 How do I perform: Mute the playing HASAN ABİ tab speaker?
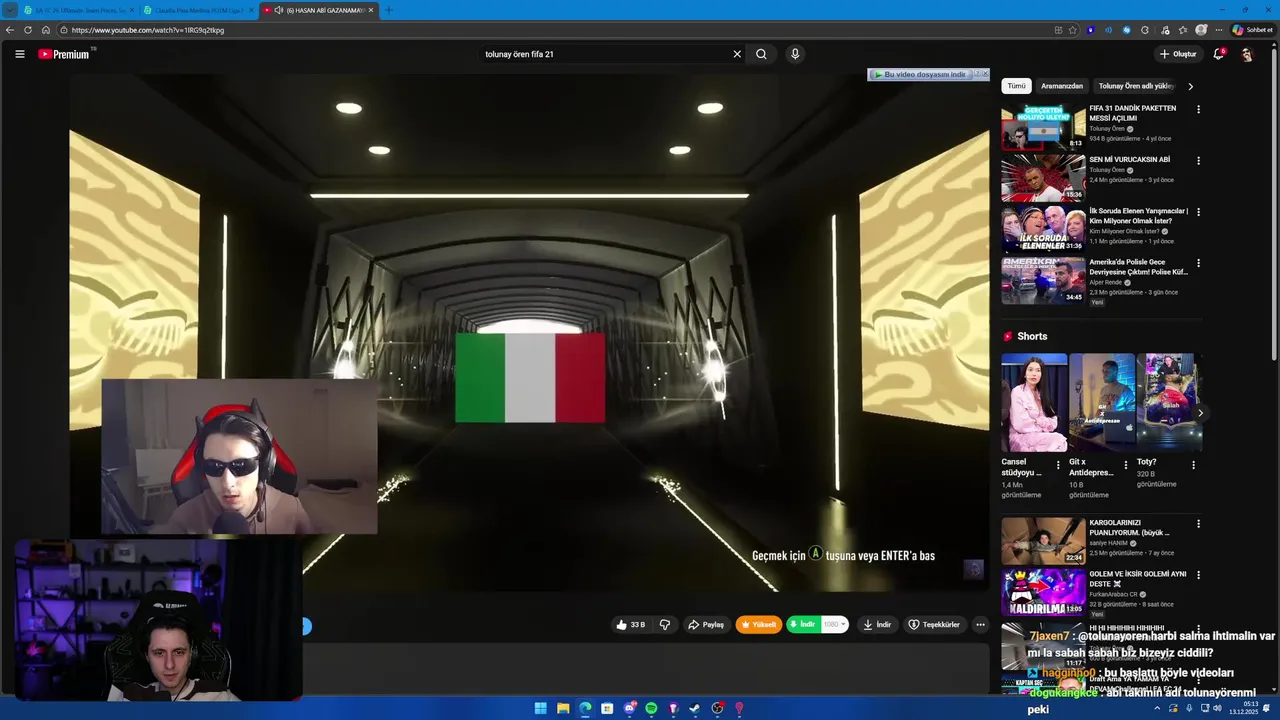tap(278, 10)
